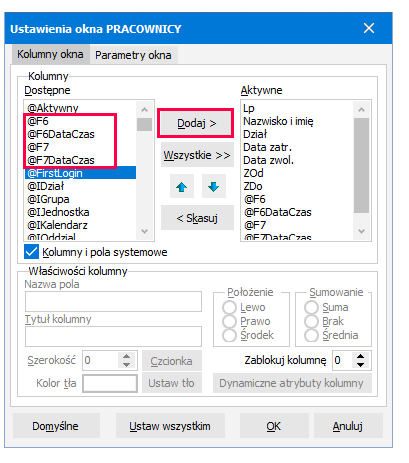This screenshot has width=409, height=463.
Task: Click Aktywne list scrollbar thumb
Action: coord(361,165)
